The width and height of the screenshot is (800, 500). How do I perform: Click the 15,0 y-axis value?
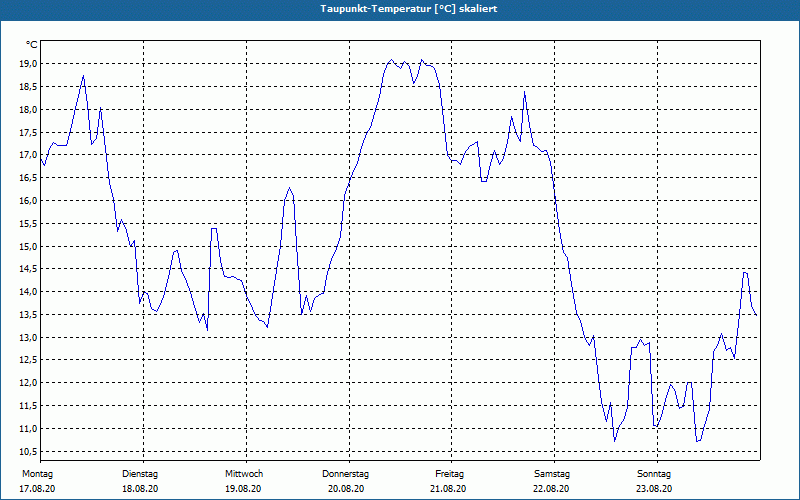click(29, 246)
